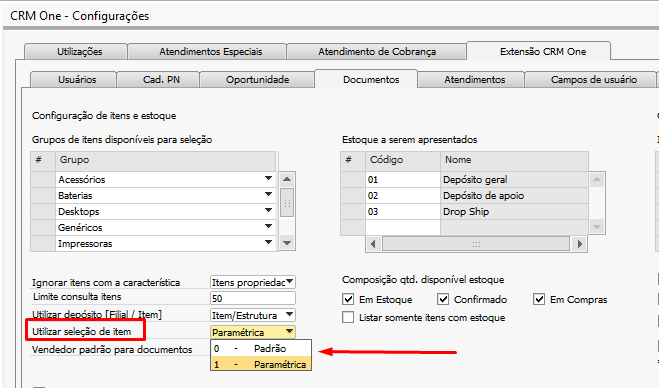Click the warehouse table horizontal scrollbar thumb
The height and width of the screenshot is (388, 659).
coord(476,244)
